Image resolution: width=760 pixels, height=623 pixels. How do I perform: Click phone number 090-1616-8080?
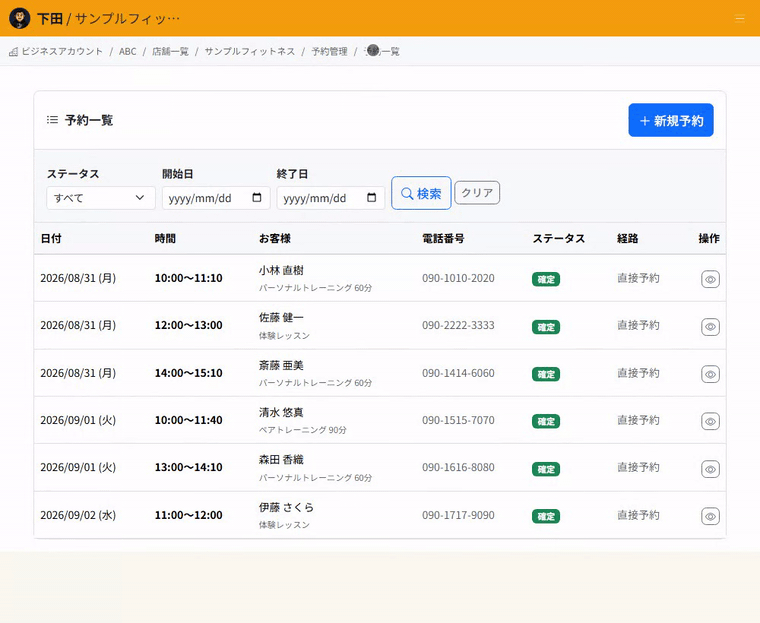pos(458,467)
